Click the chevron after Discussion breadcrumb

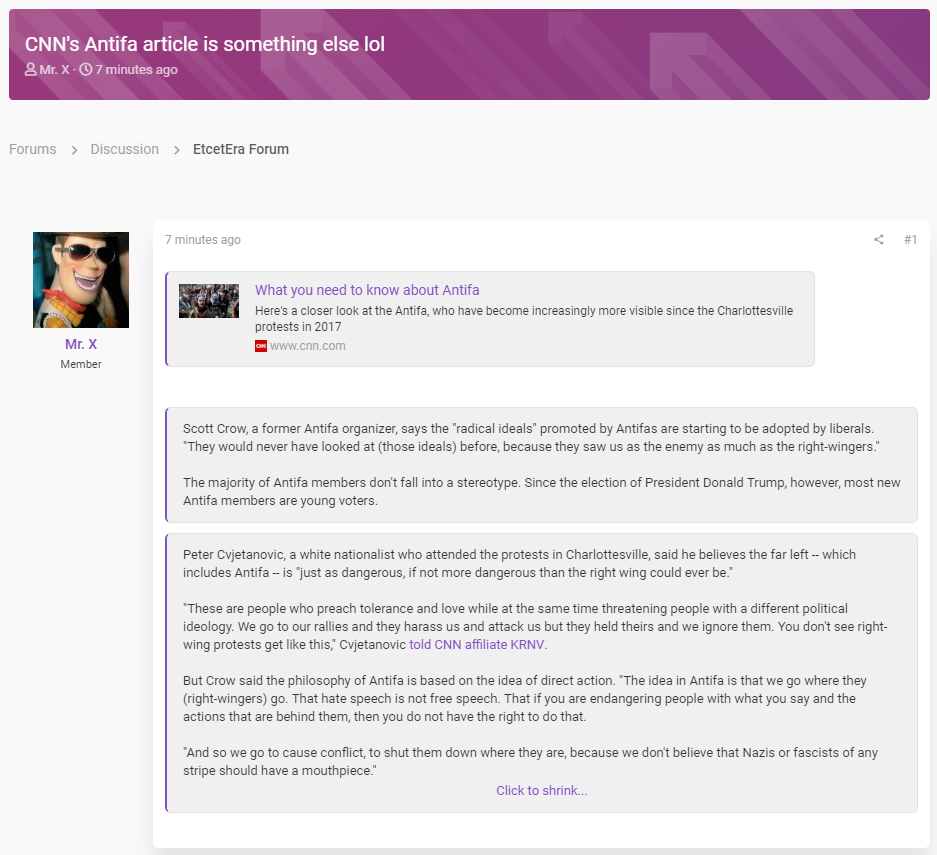click(176, 150)
